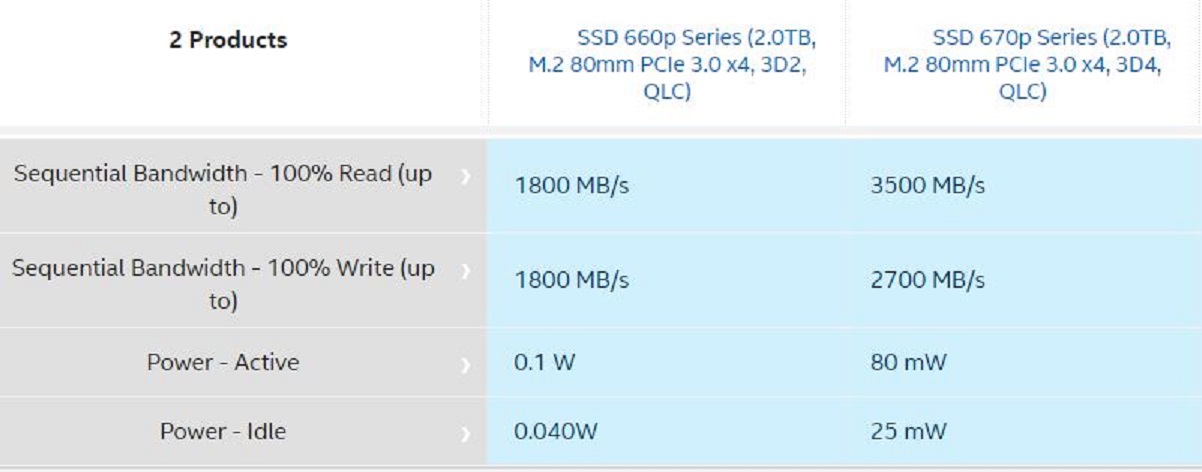Click the 25 mW idle power value

tap(908, 432)
